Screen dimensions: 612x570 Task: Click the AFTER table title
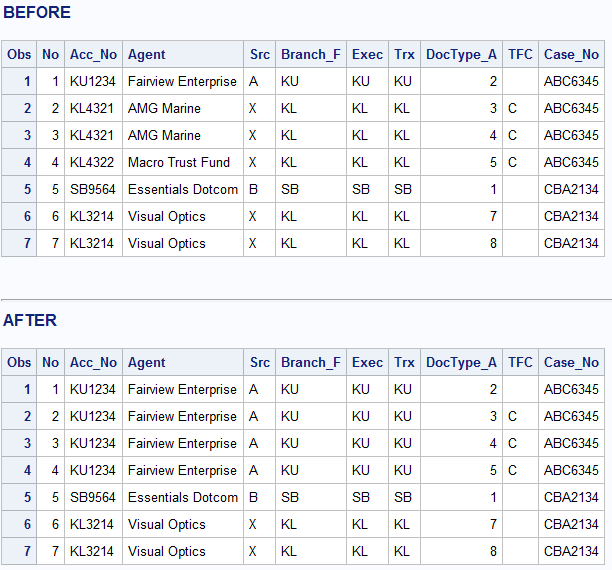30,320
